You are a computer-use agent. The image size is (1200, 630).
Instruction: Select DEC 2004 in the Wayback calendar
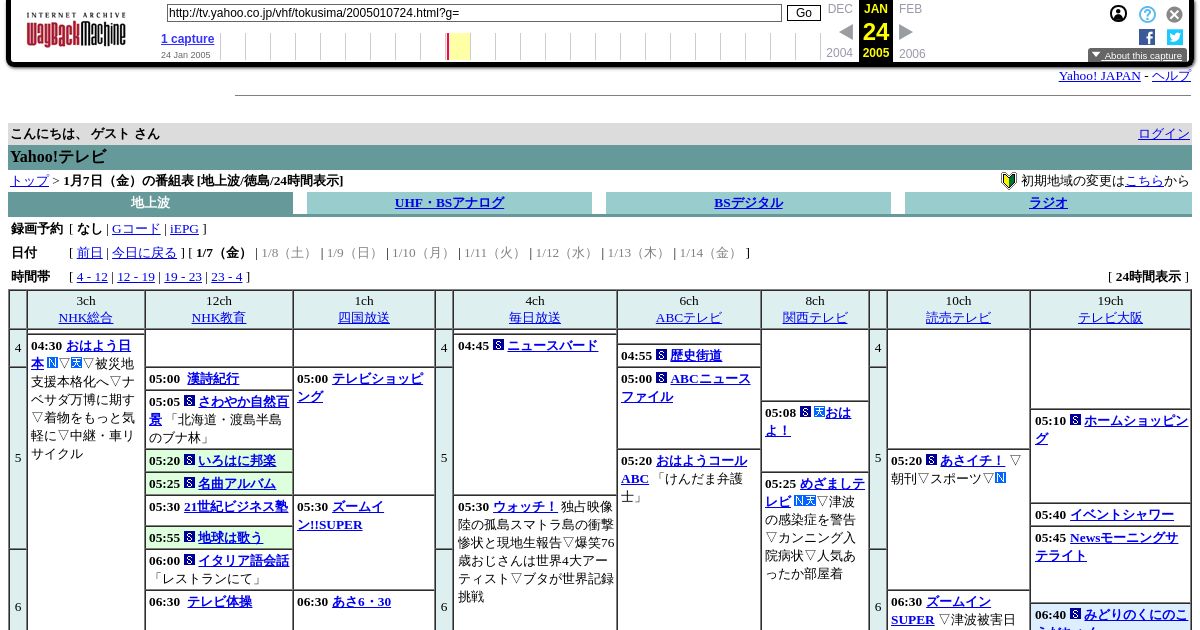(x=840, y=31)
